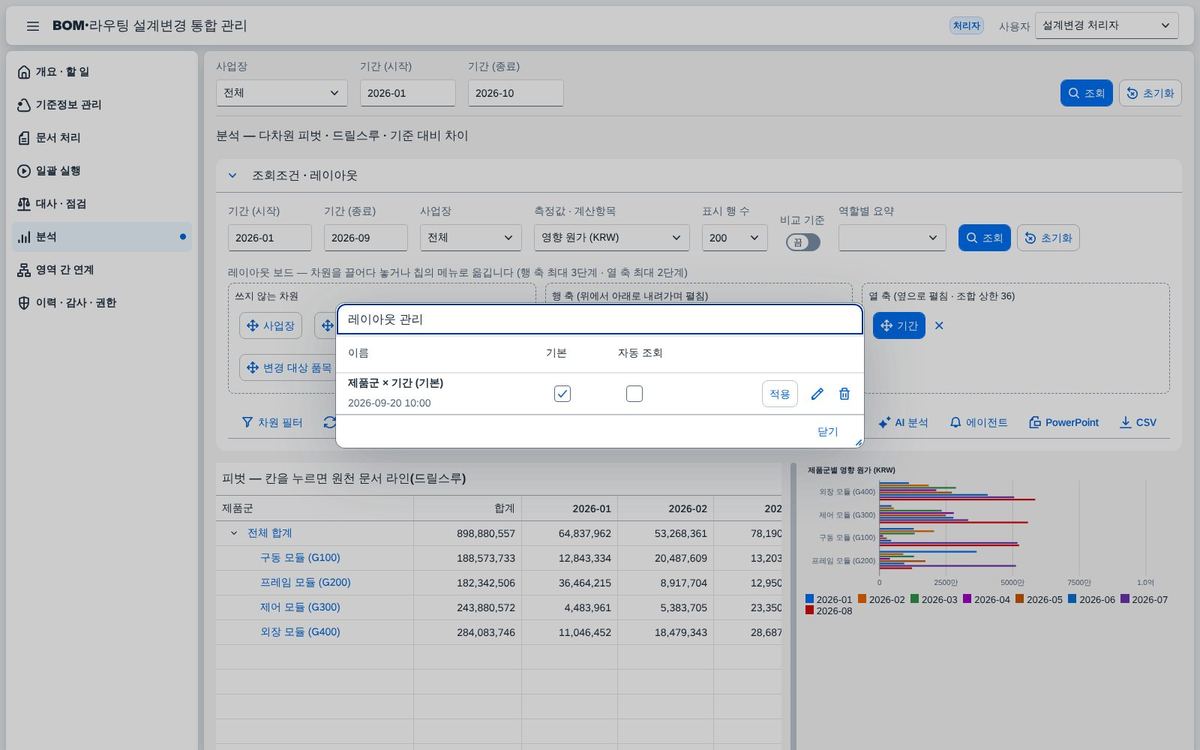Click the 영역 간 연계 sidebar icon
The height and width of the screenshot is (750, 1200).
tap(24, 270)
